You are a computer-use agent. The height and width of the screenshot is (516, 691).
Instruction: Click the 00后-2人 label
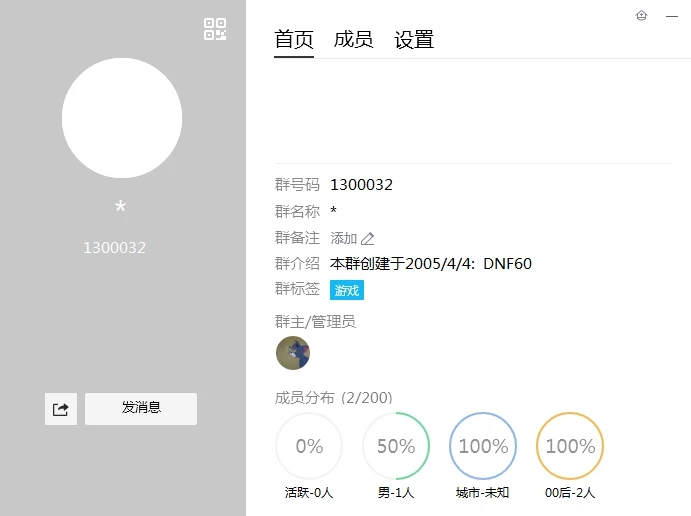[570, 492]
